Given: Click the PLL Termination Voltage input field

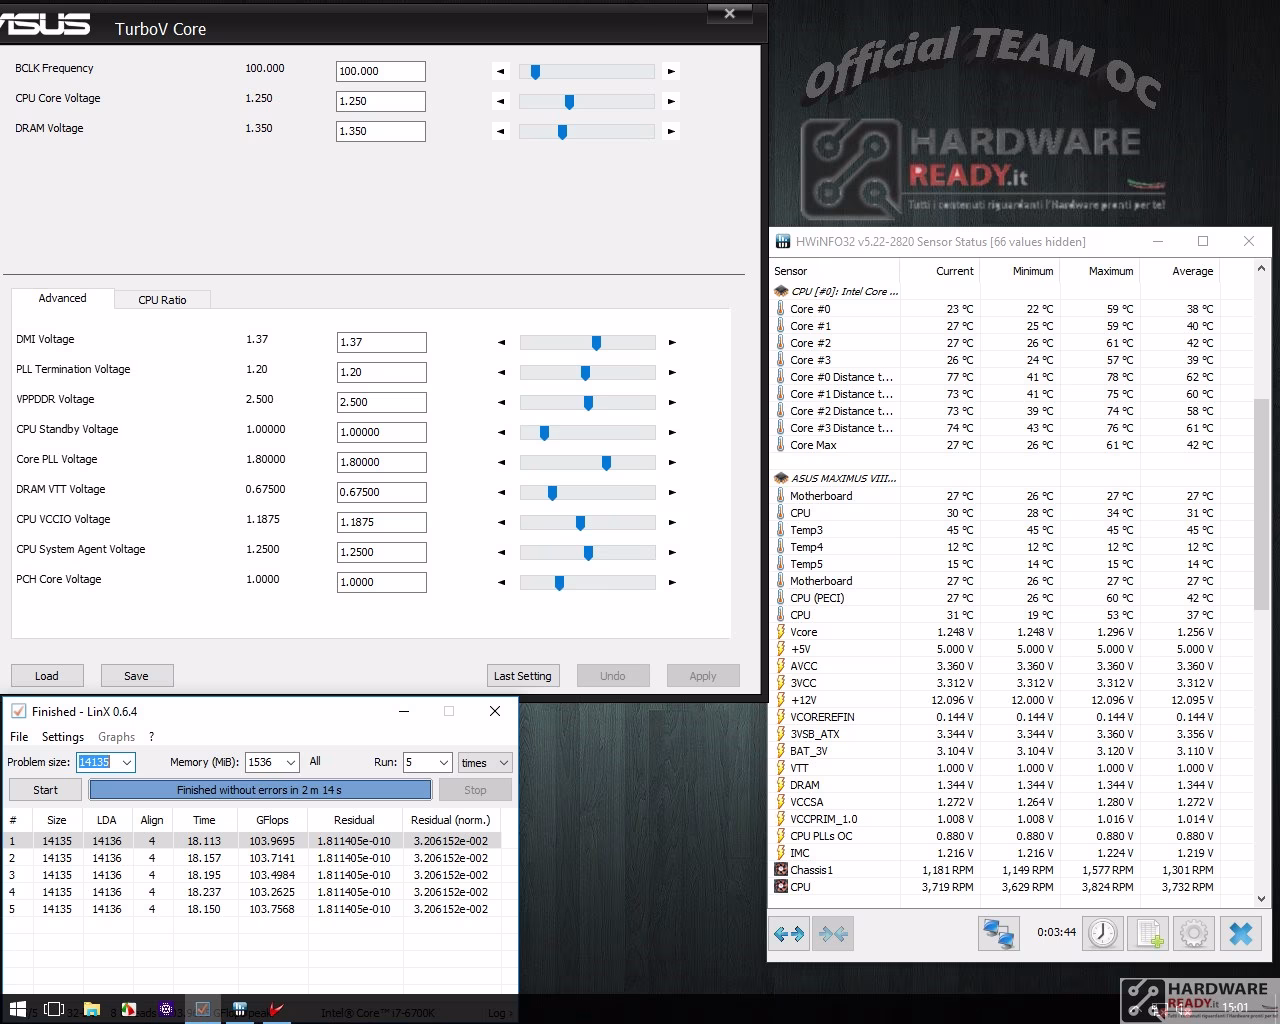Looking at the screenshot, I should [x=382, y=372].
